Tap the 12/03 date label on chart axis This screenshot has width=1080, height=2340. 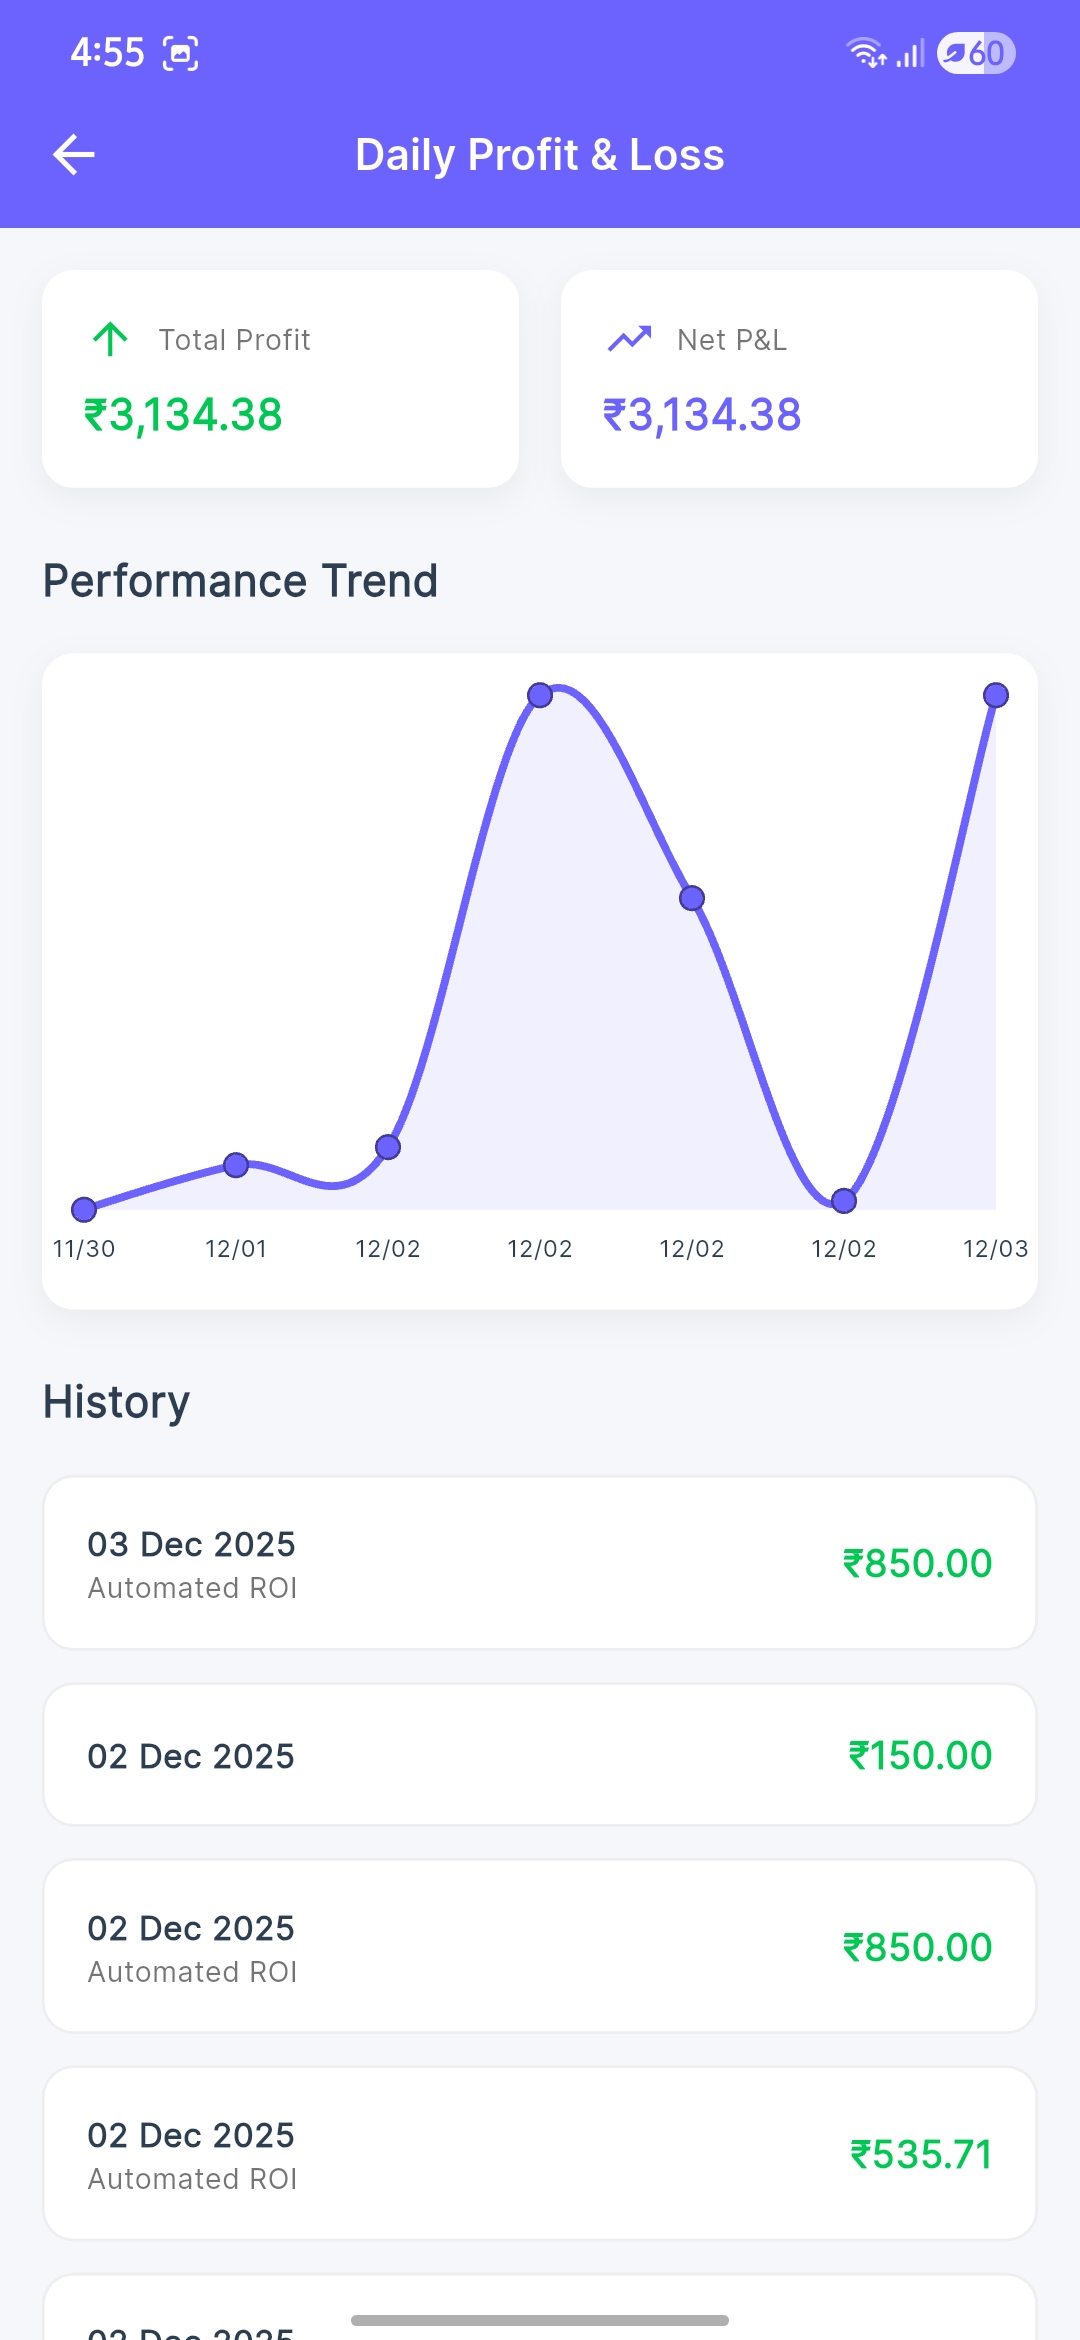(995, 1249)
